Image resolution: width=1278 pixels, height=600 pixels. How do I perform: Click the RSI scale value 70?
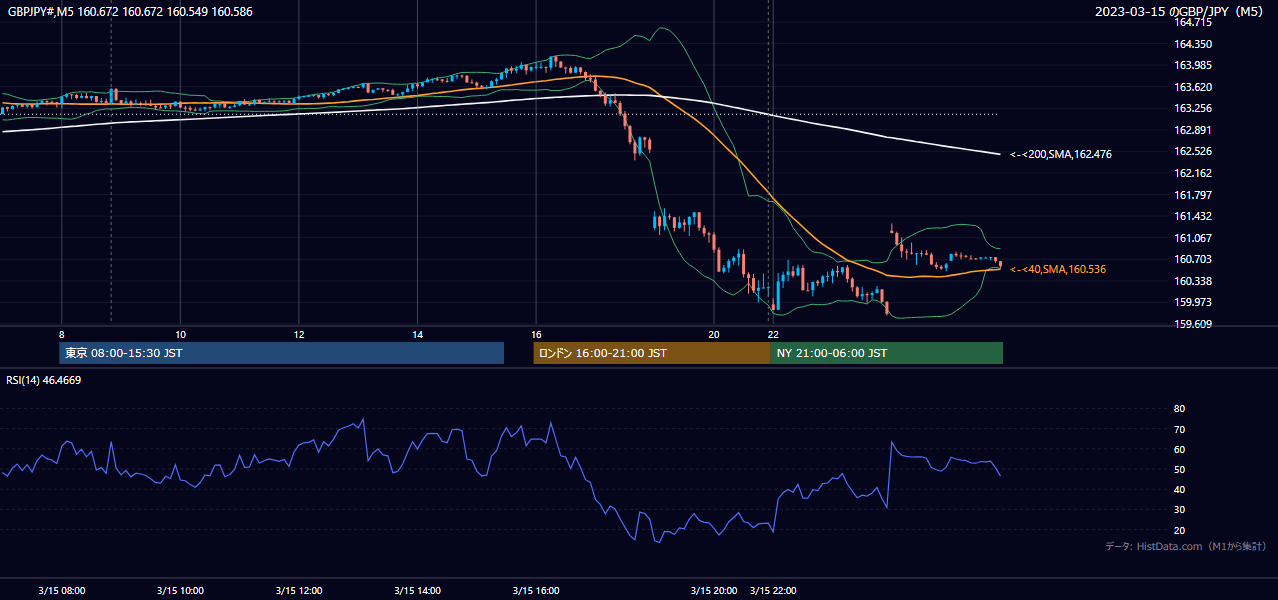click(1180, 429)
